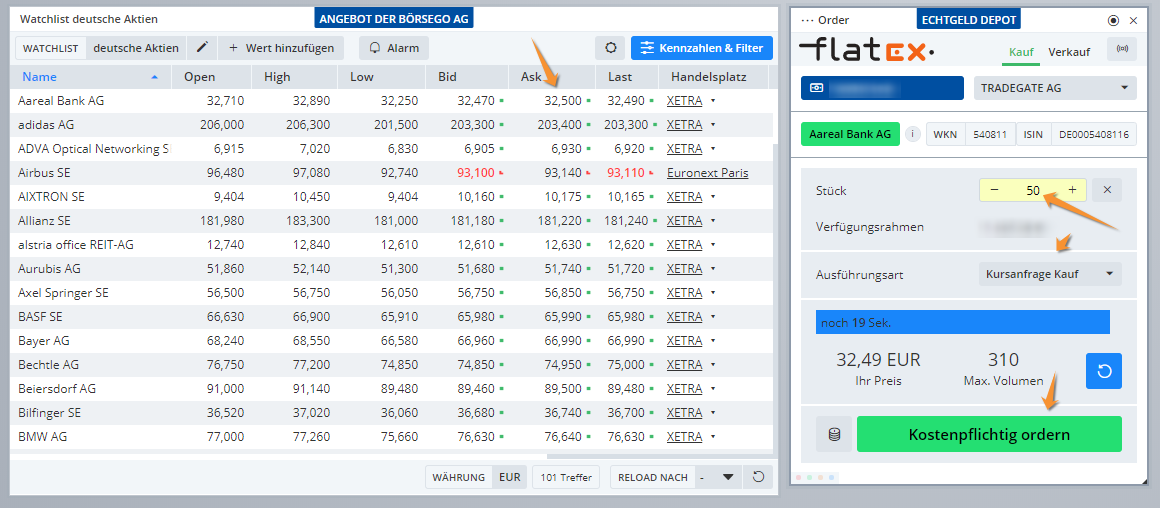Open the three-dots Order menu
Screen dimensions: 1160x508
click(x=807, y=21)
